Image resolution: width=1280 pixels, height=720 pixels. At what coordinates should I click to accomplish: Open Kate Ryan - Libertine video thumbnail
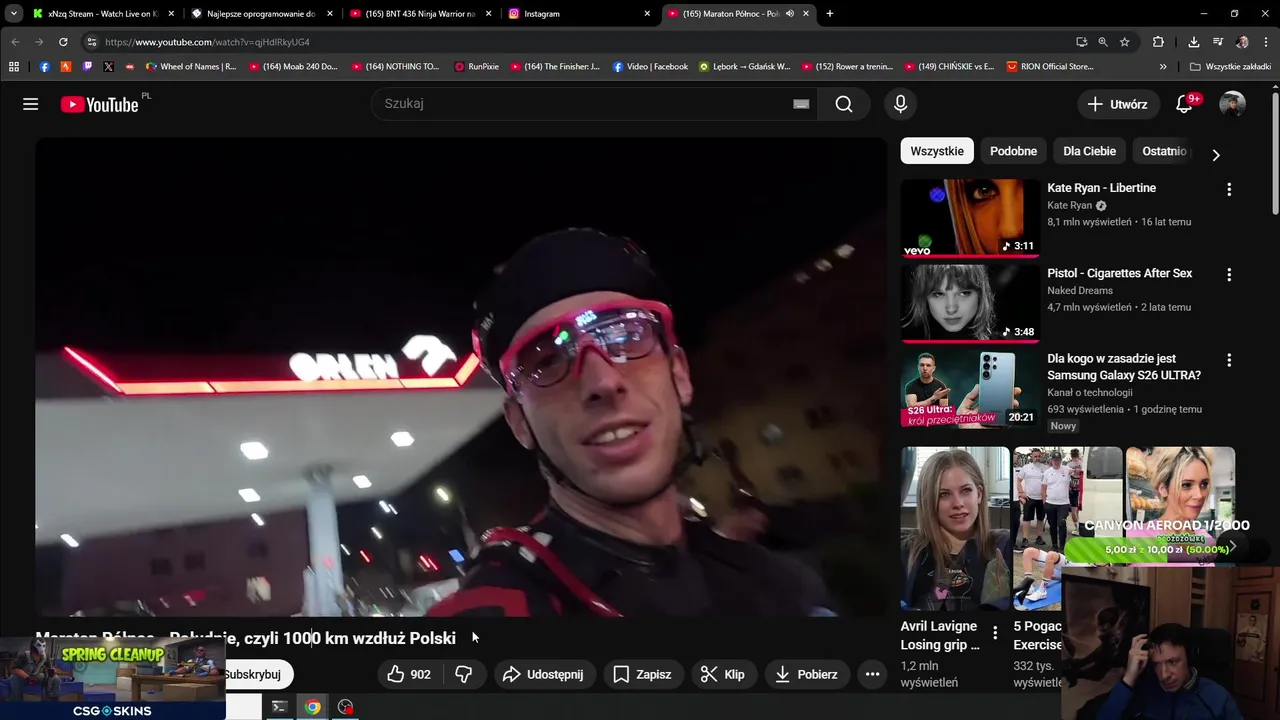point(970,218)
